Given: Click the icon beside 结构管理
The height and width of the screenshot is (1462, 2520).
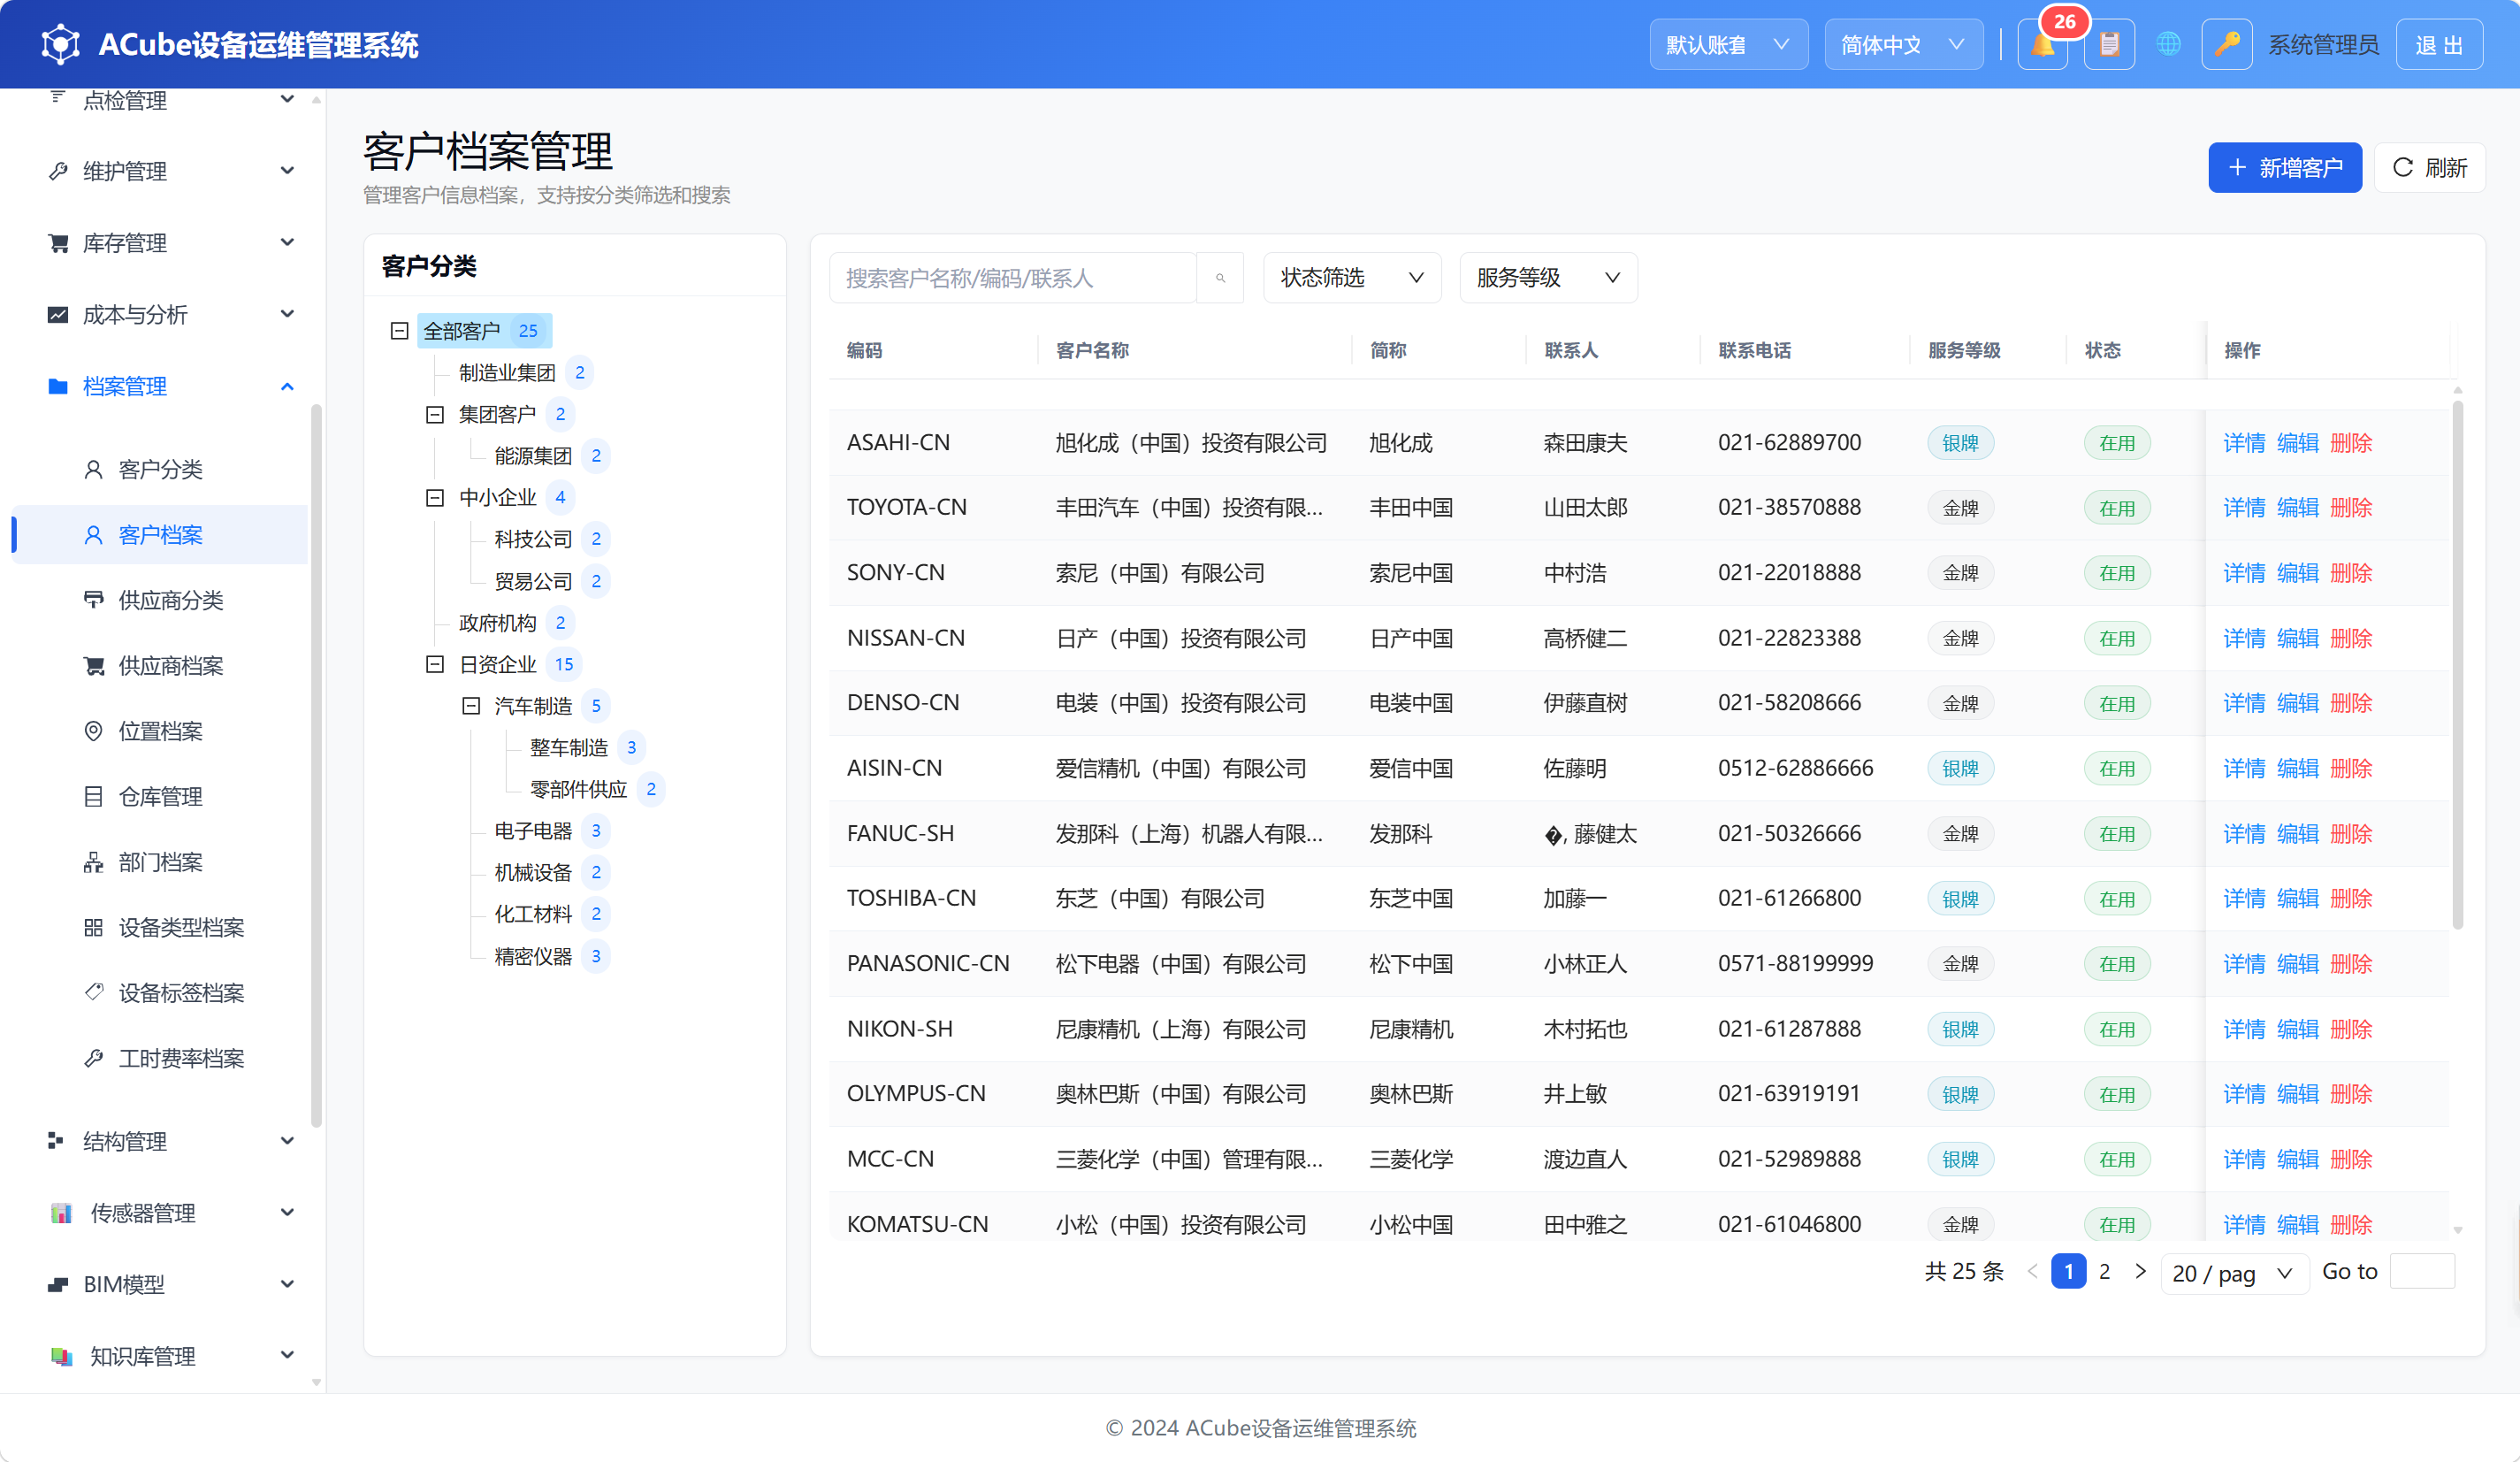Looking at the screenshot, I should point(56,1141).
